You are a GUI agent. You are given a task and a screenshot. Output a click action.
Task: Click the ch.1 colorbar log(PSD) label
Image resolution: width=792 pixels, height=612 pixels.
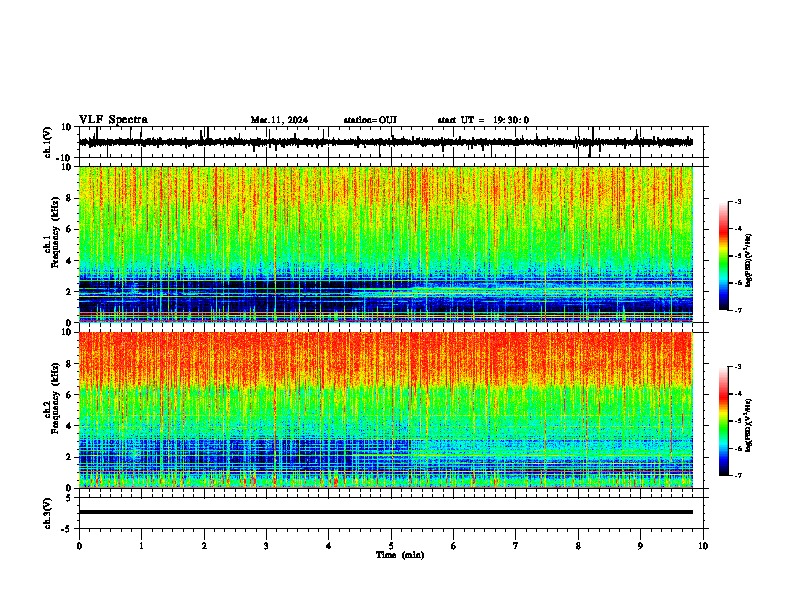pos(749,260)
